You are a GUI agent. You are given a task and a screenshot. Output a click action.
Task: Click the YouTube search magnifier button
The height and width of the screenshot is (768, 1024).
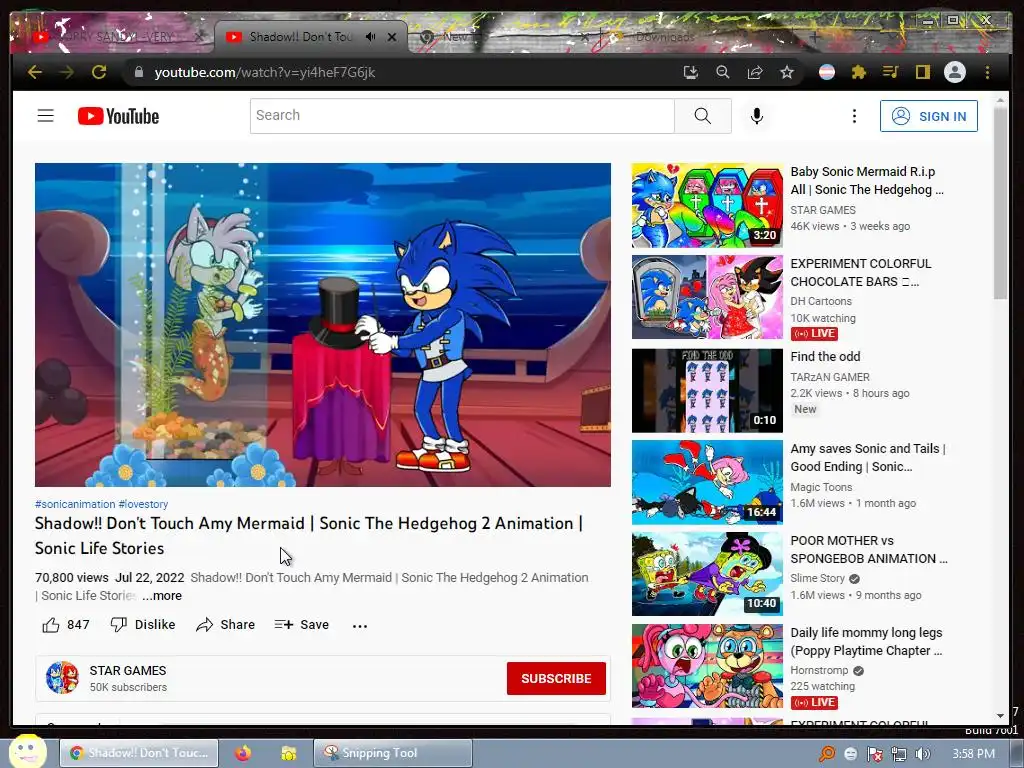(x=703, y=116)
